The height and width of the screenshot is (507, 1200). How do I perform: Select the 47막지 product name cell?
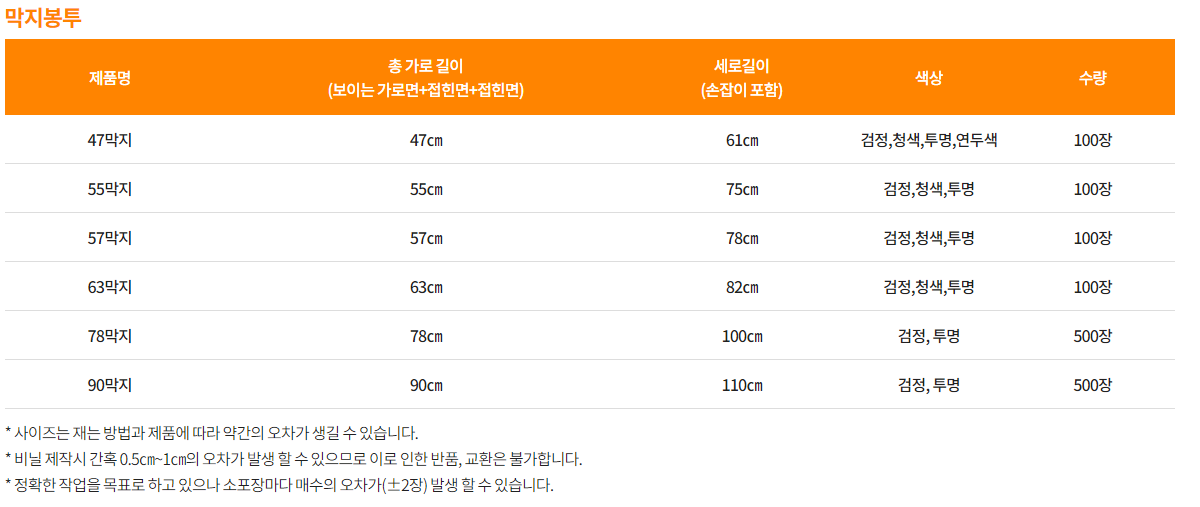pos(110,140)
